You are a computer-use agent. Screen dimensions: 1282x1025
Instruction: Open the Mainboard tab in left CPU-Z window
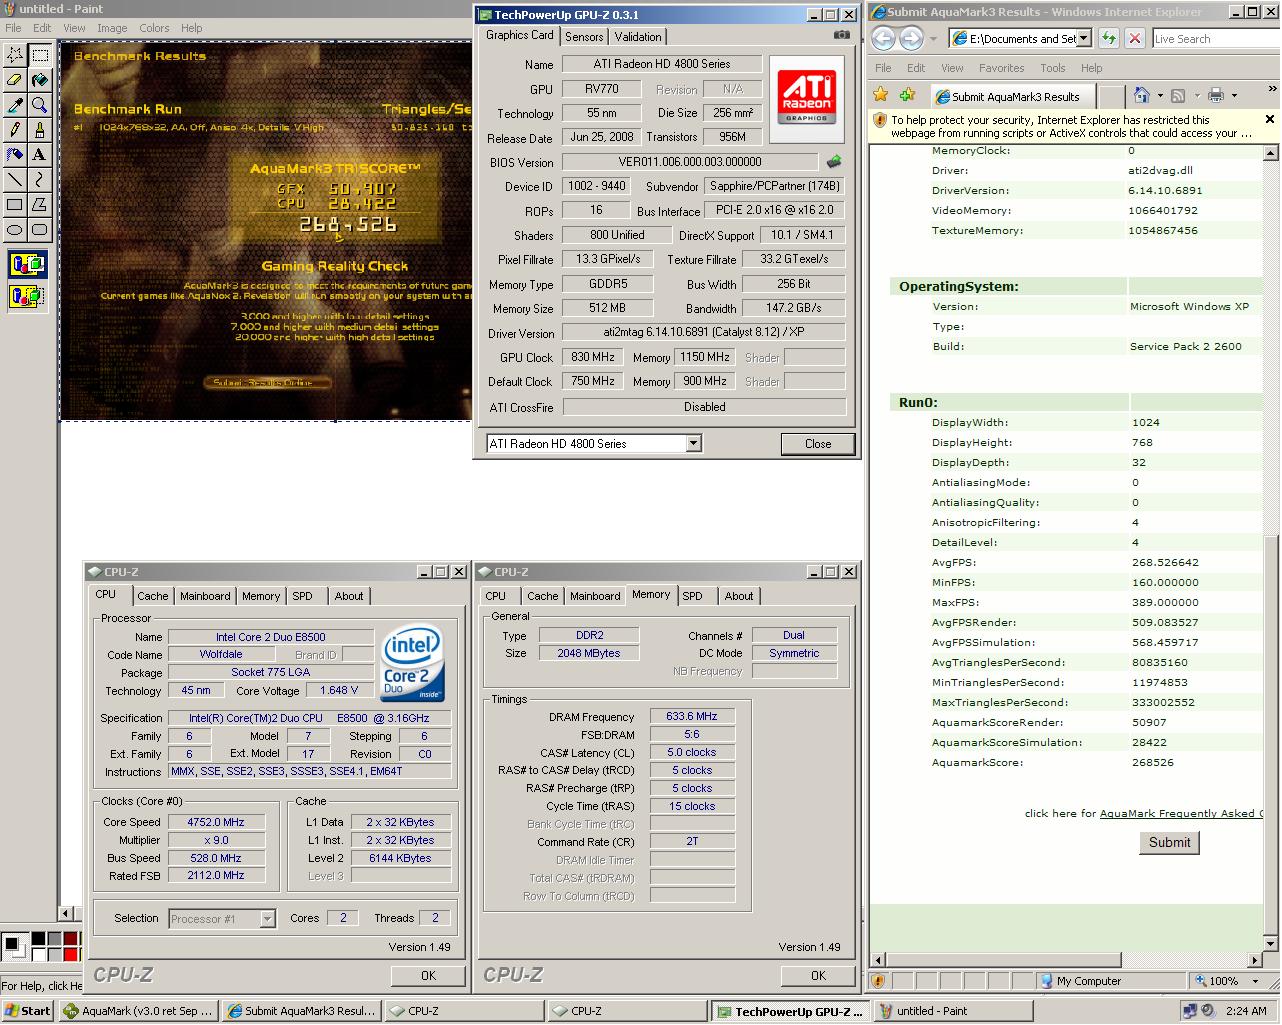click(x=205, y=596)
